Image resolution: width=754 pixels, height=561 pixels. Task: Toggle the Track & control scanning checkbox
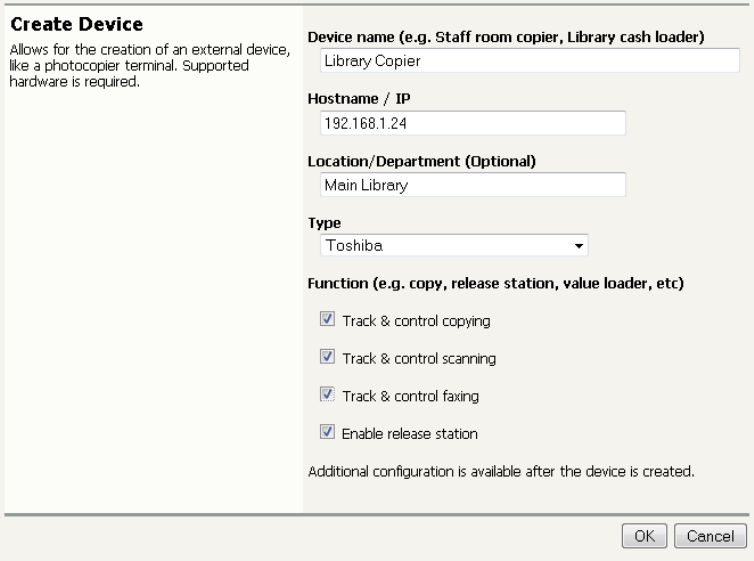coord(326,358)
